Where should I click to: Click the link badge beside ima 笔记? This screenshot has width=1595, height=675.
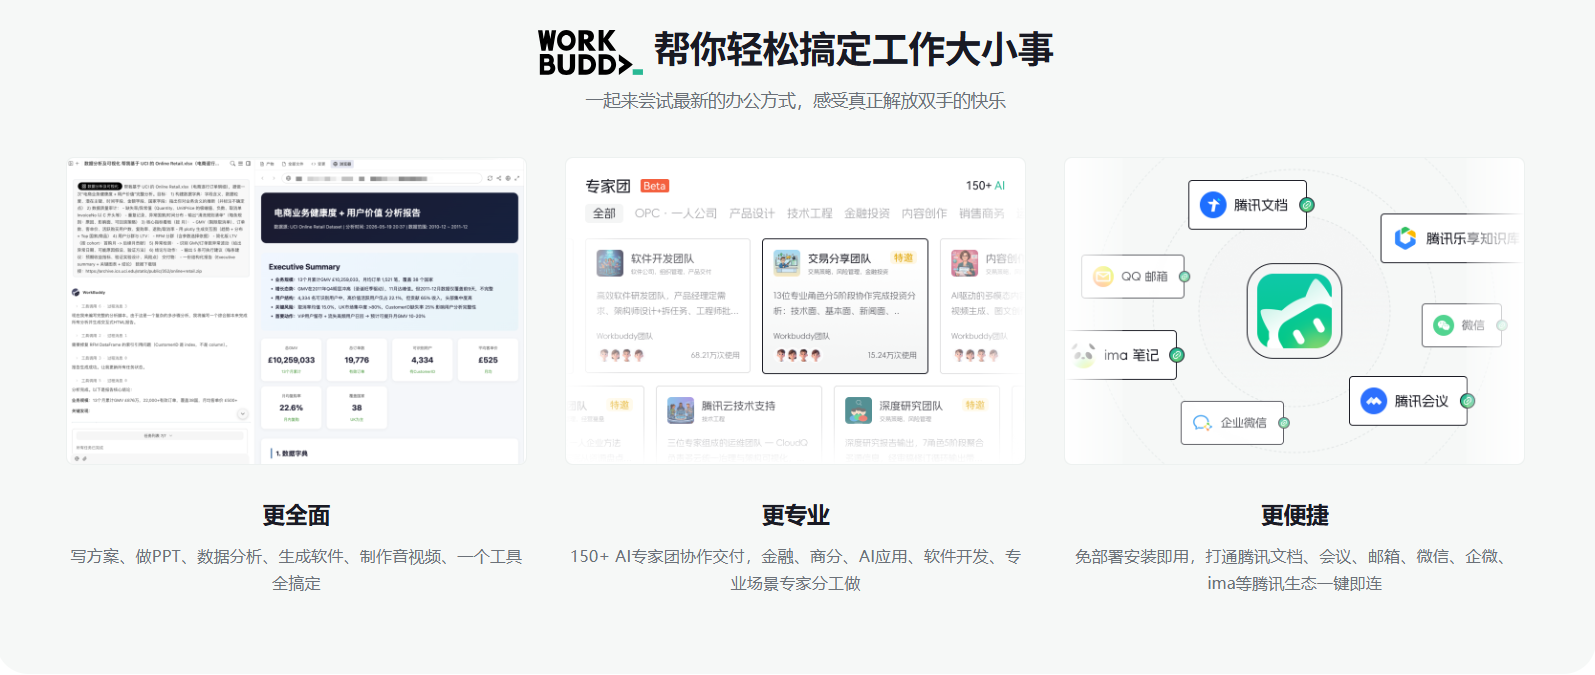point(1177,355)
